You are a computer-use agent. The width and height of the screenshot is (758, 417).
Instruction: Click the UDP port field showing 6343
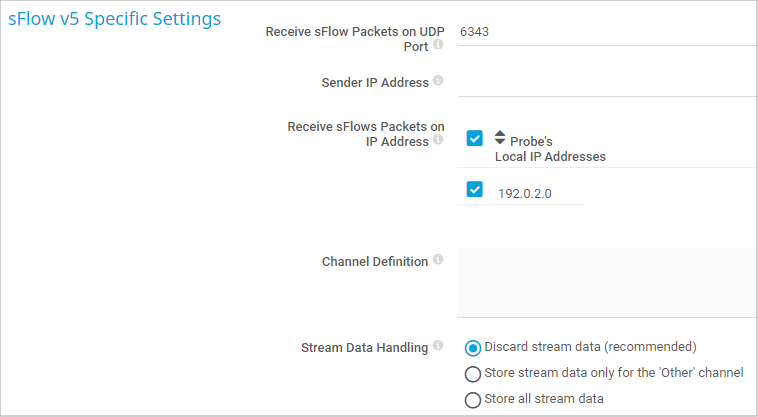pyautogui.click(x=600, y=32)
